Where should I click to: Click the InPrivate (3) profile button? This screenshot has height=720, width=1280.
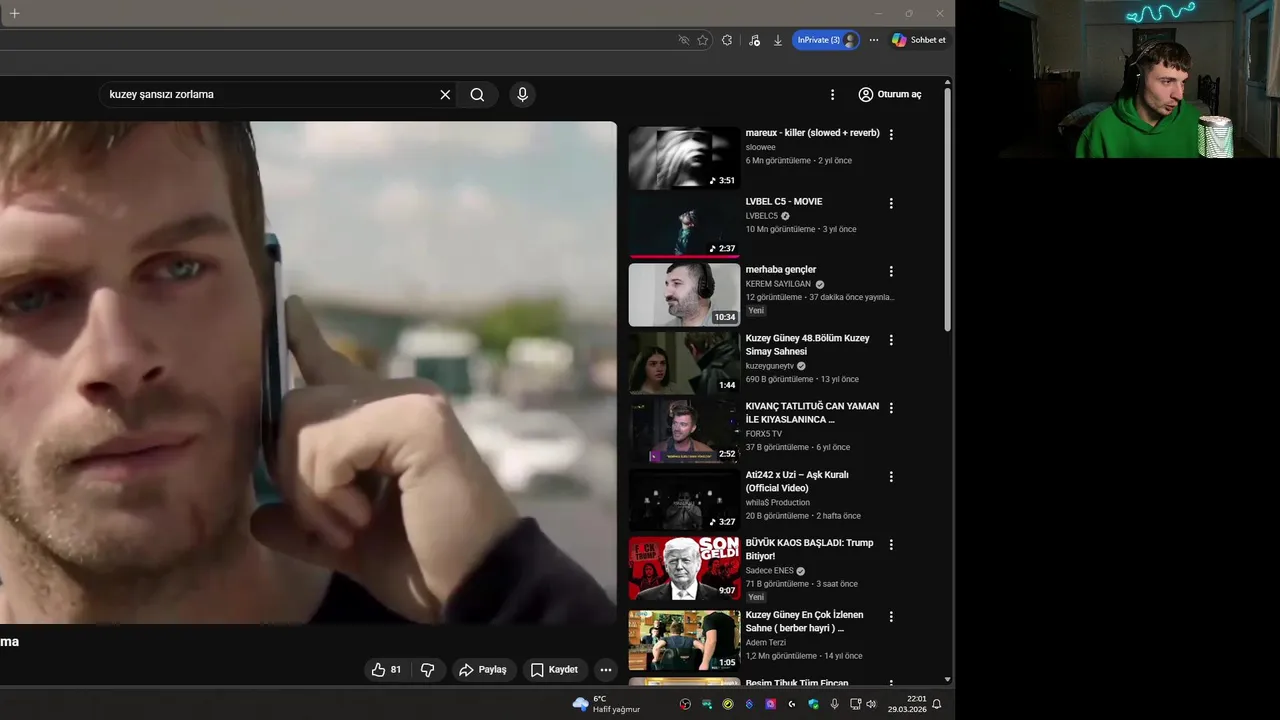click(826, 40)
